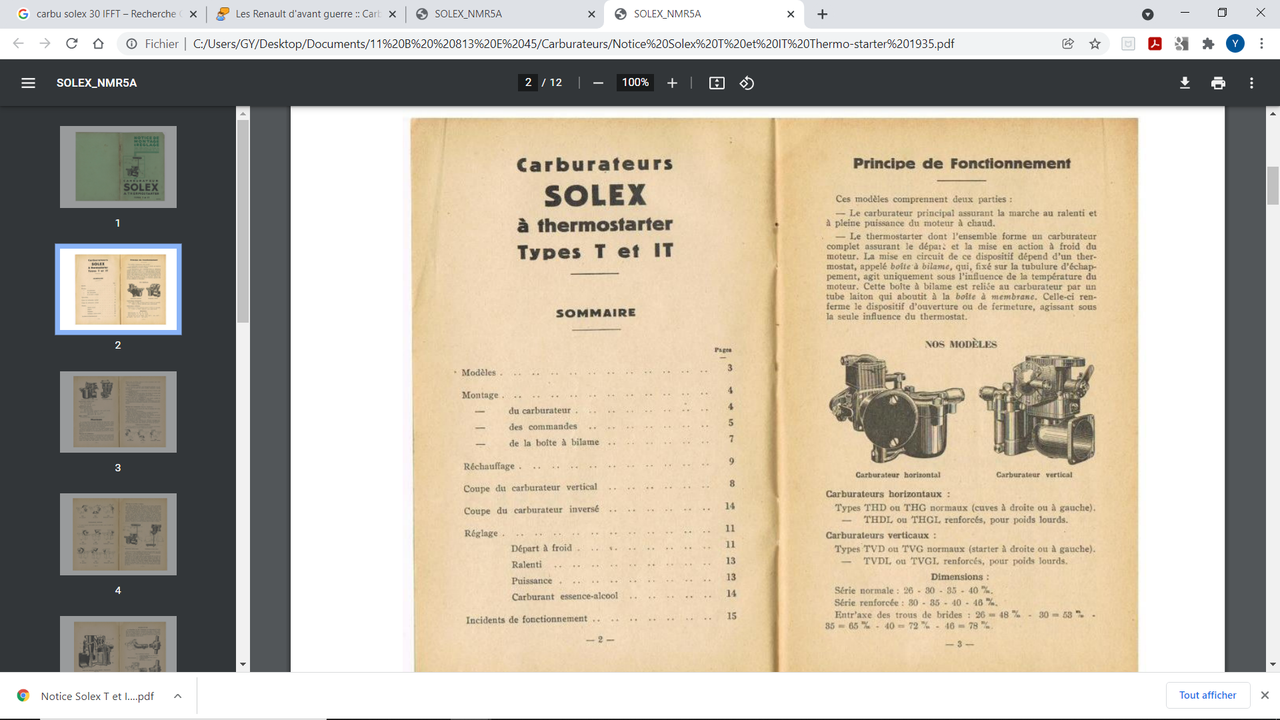Viewport: 1280px width, 720px height.
Task: Go forward in browser history
Action: 45,44
